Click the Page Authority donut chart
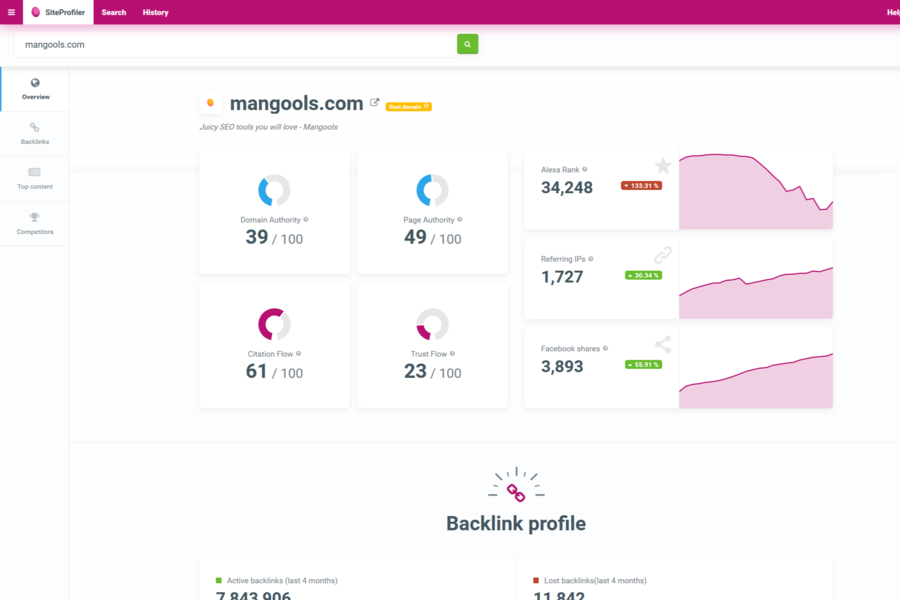Screen dimensions: 900x600 click(432, 190)
